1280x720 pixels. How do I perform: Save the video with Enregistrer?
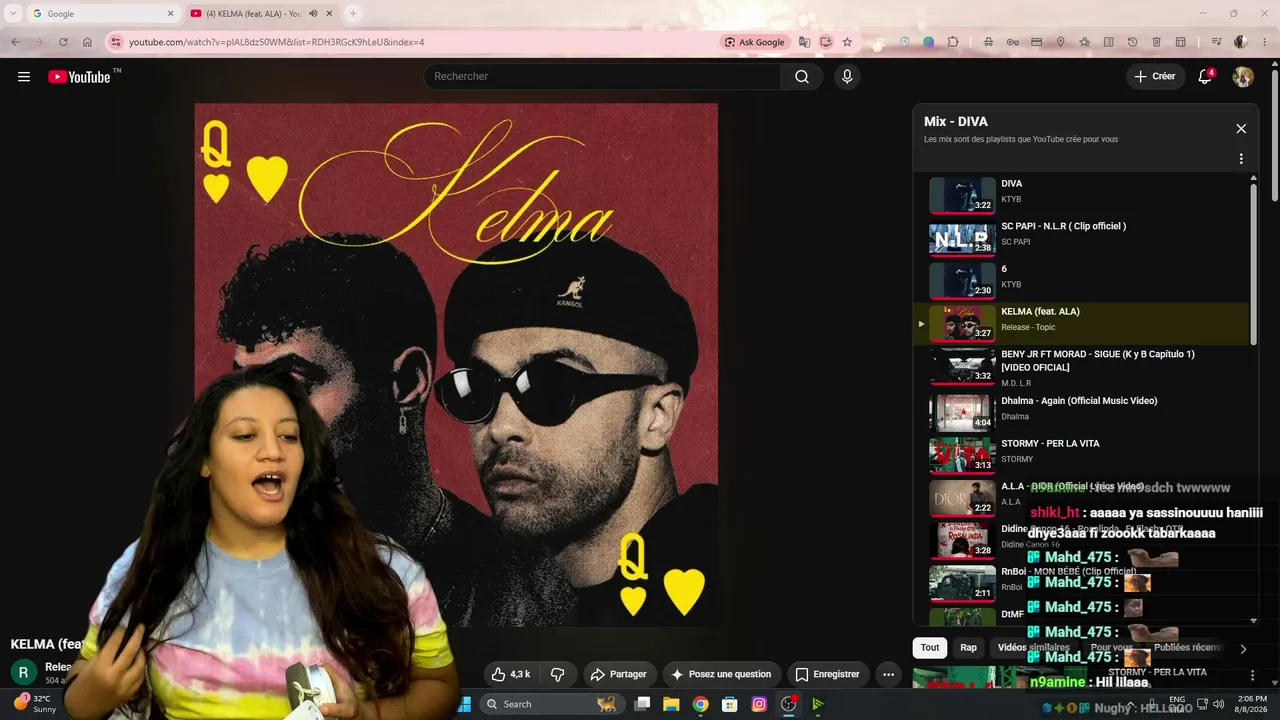pos(827,674)
